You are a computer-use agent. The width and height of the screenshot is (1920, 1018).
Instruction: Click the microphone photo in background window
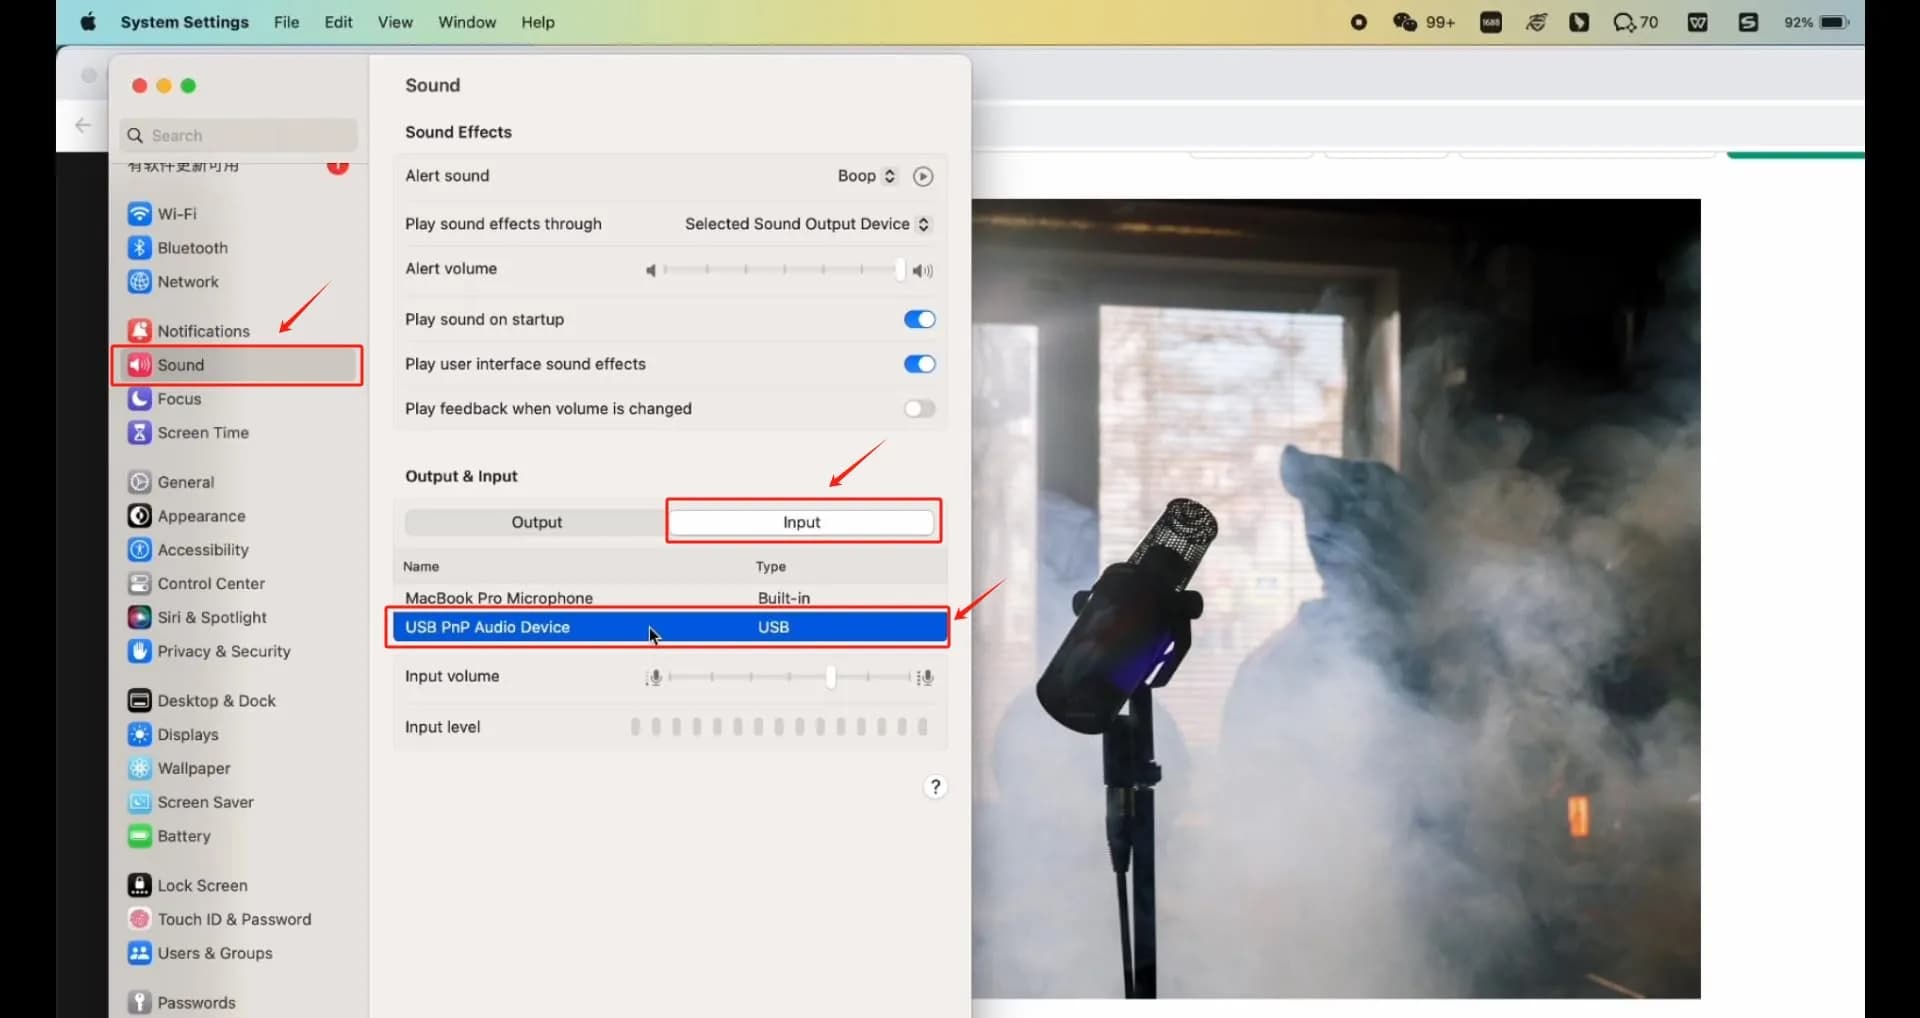(1336, 598)
